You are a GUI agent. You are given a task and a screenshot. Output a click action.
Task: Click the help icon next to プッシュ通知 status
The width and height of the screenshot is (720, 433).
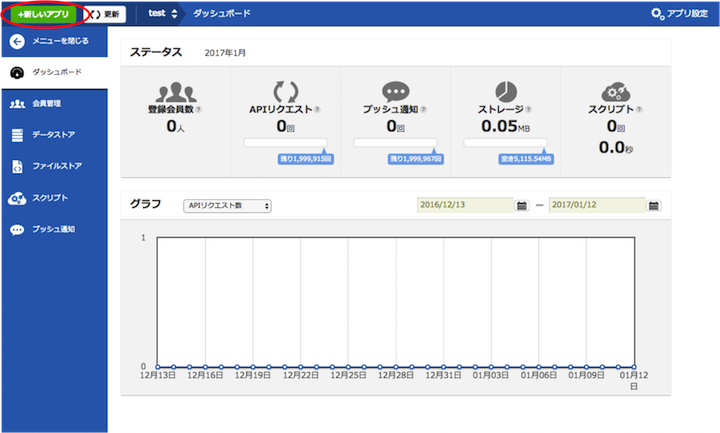423,110
